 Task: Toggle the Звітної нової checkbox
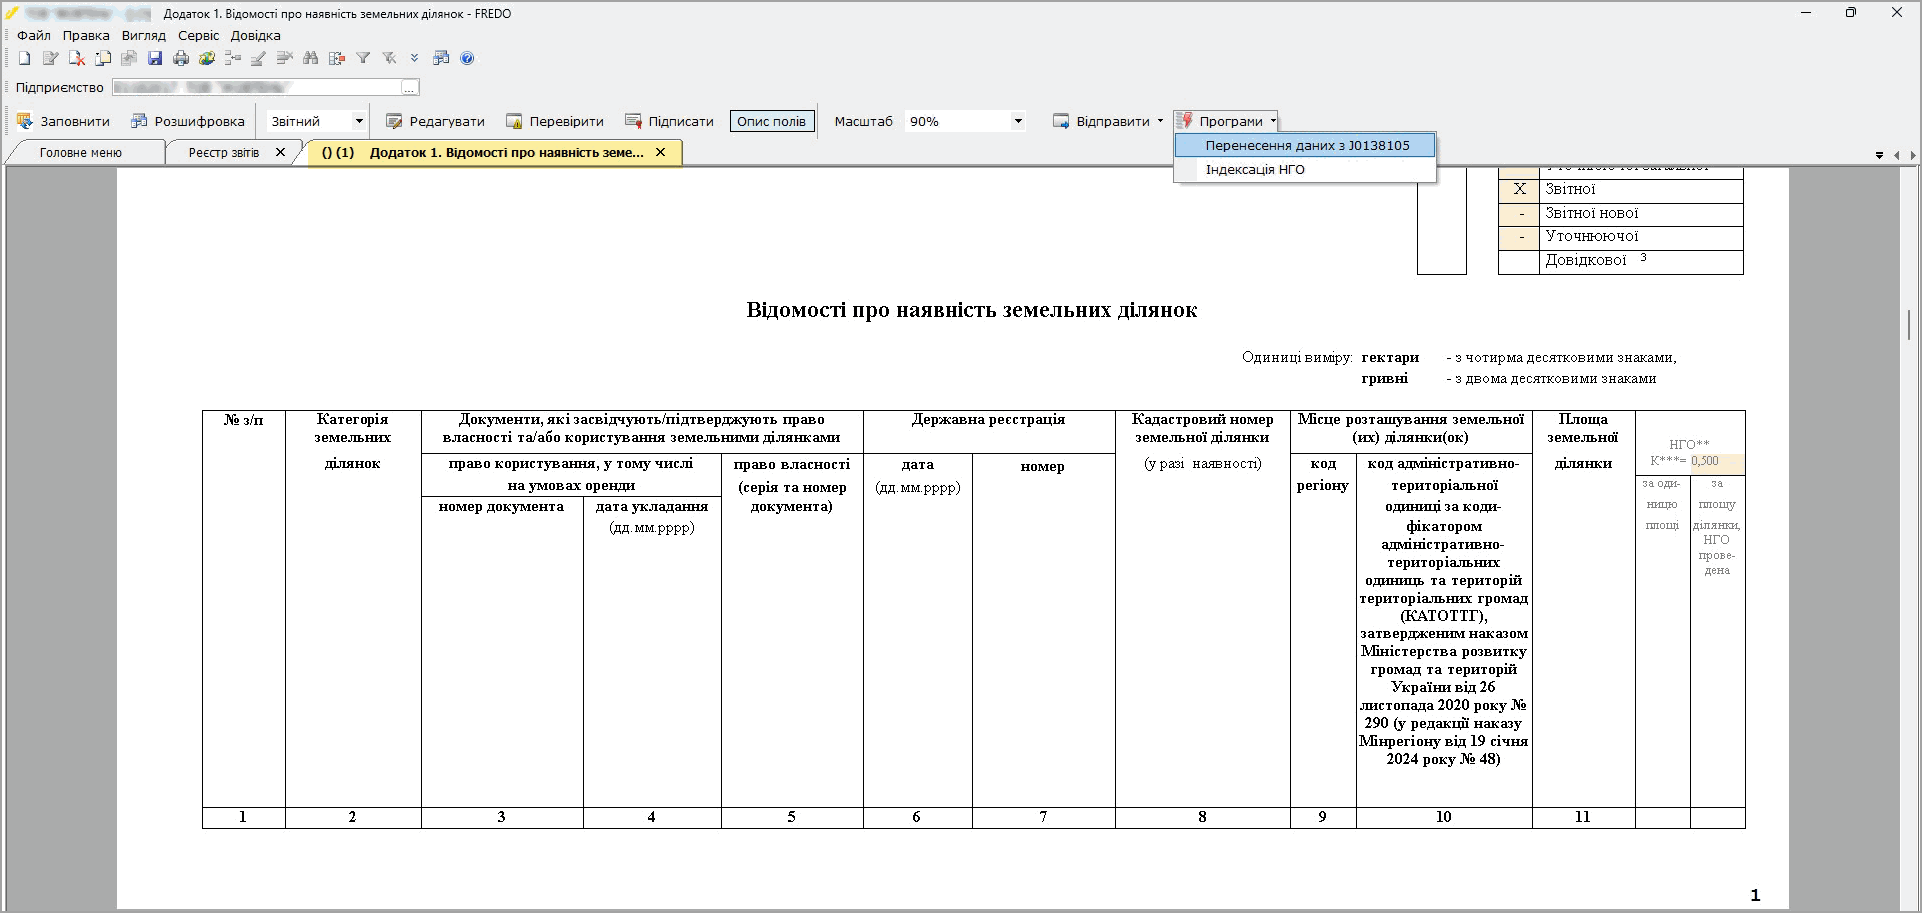tap(1519, 214)
